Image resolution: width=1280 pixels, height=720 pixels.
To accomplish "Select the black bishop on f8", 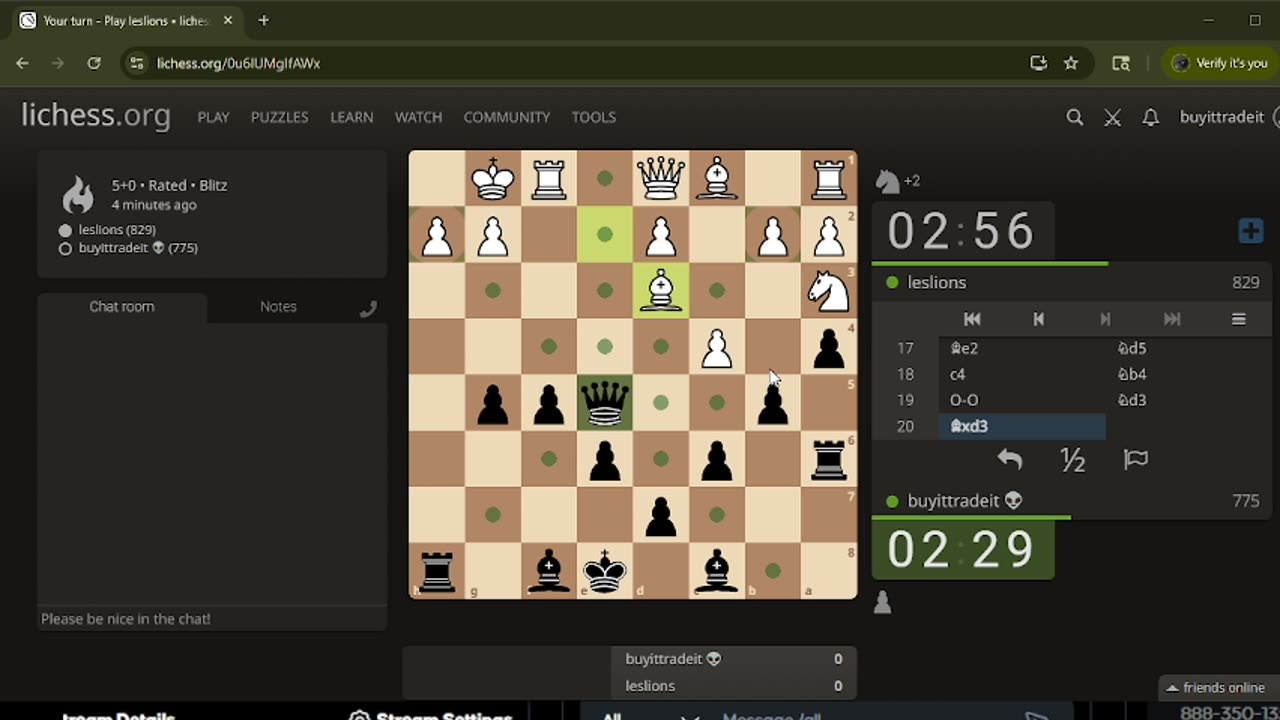I will click(549, 571).
